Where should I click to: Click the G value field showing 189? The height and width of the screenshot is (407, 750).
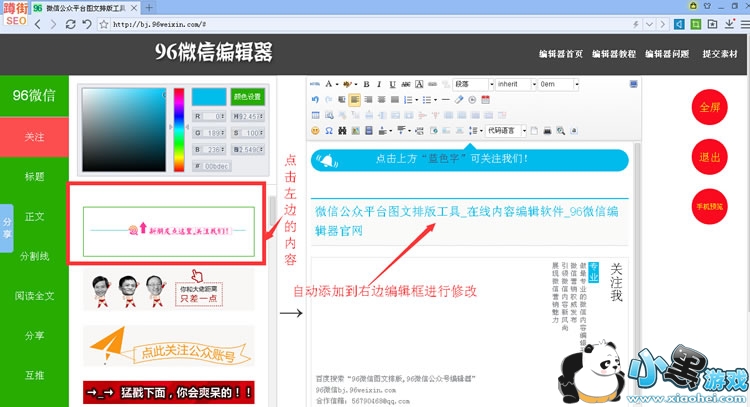pyautogui.click(x=209, y=133)
